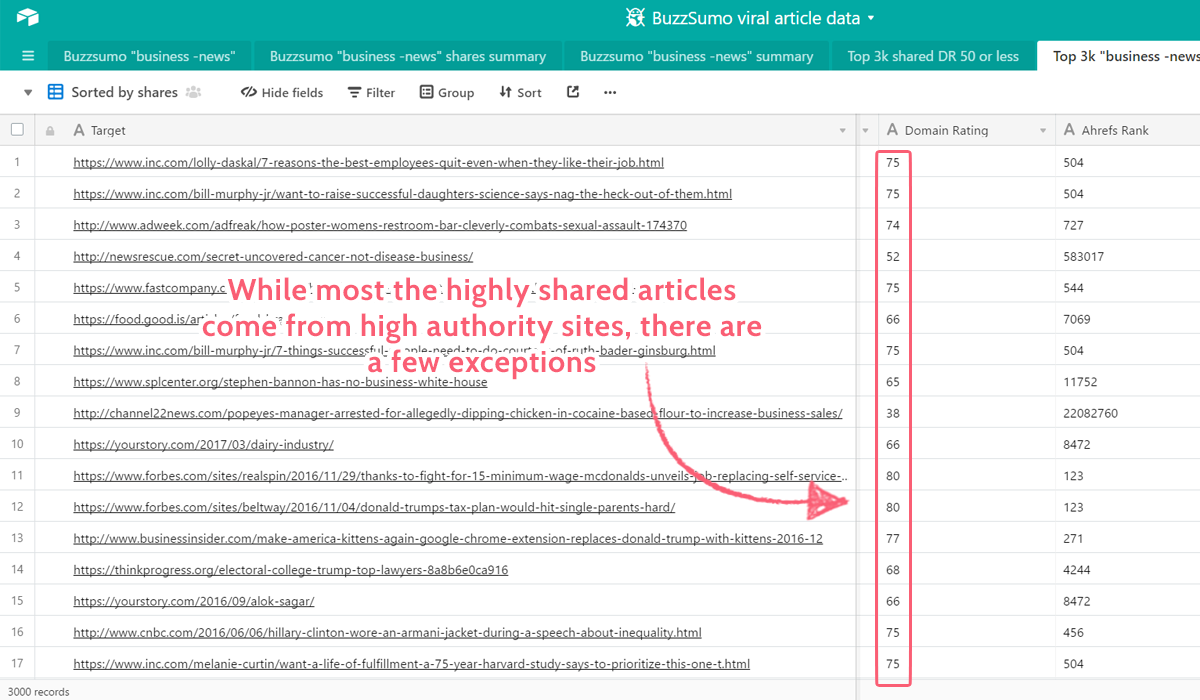Open the Buzzsumo "business -news" summary tab
1200x700 pixels.
pyautogui.click(x=697, y=56)
